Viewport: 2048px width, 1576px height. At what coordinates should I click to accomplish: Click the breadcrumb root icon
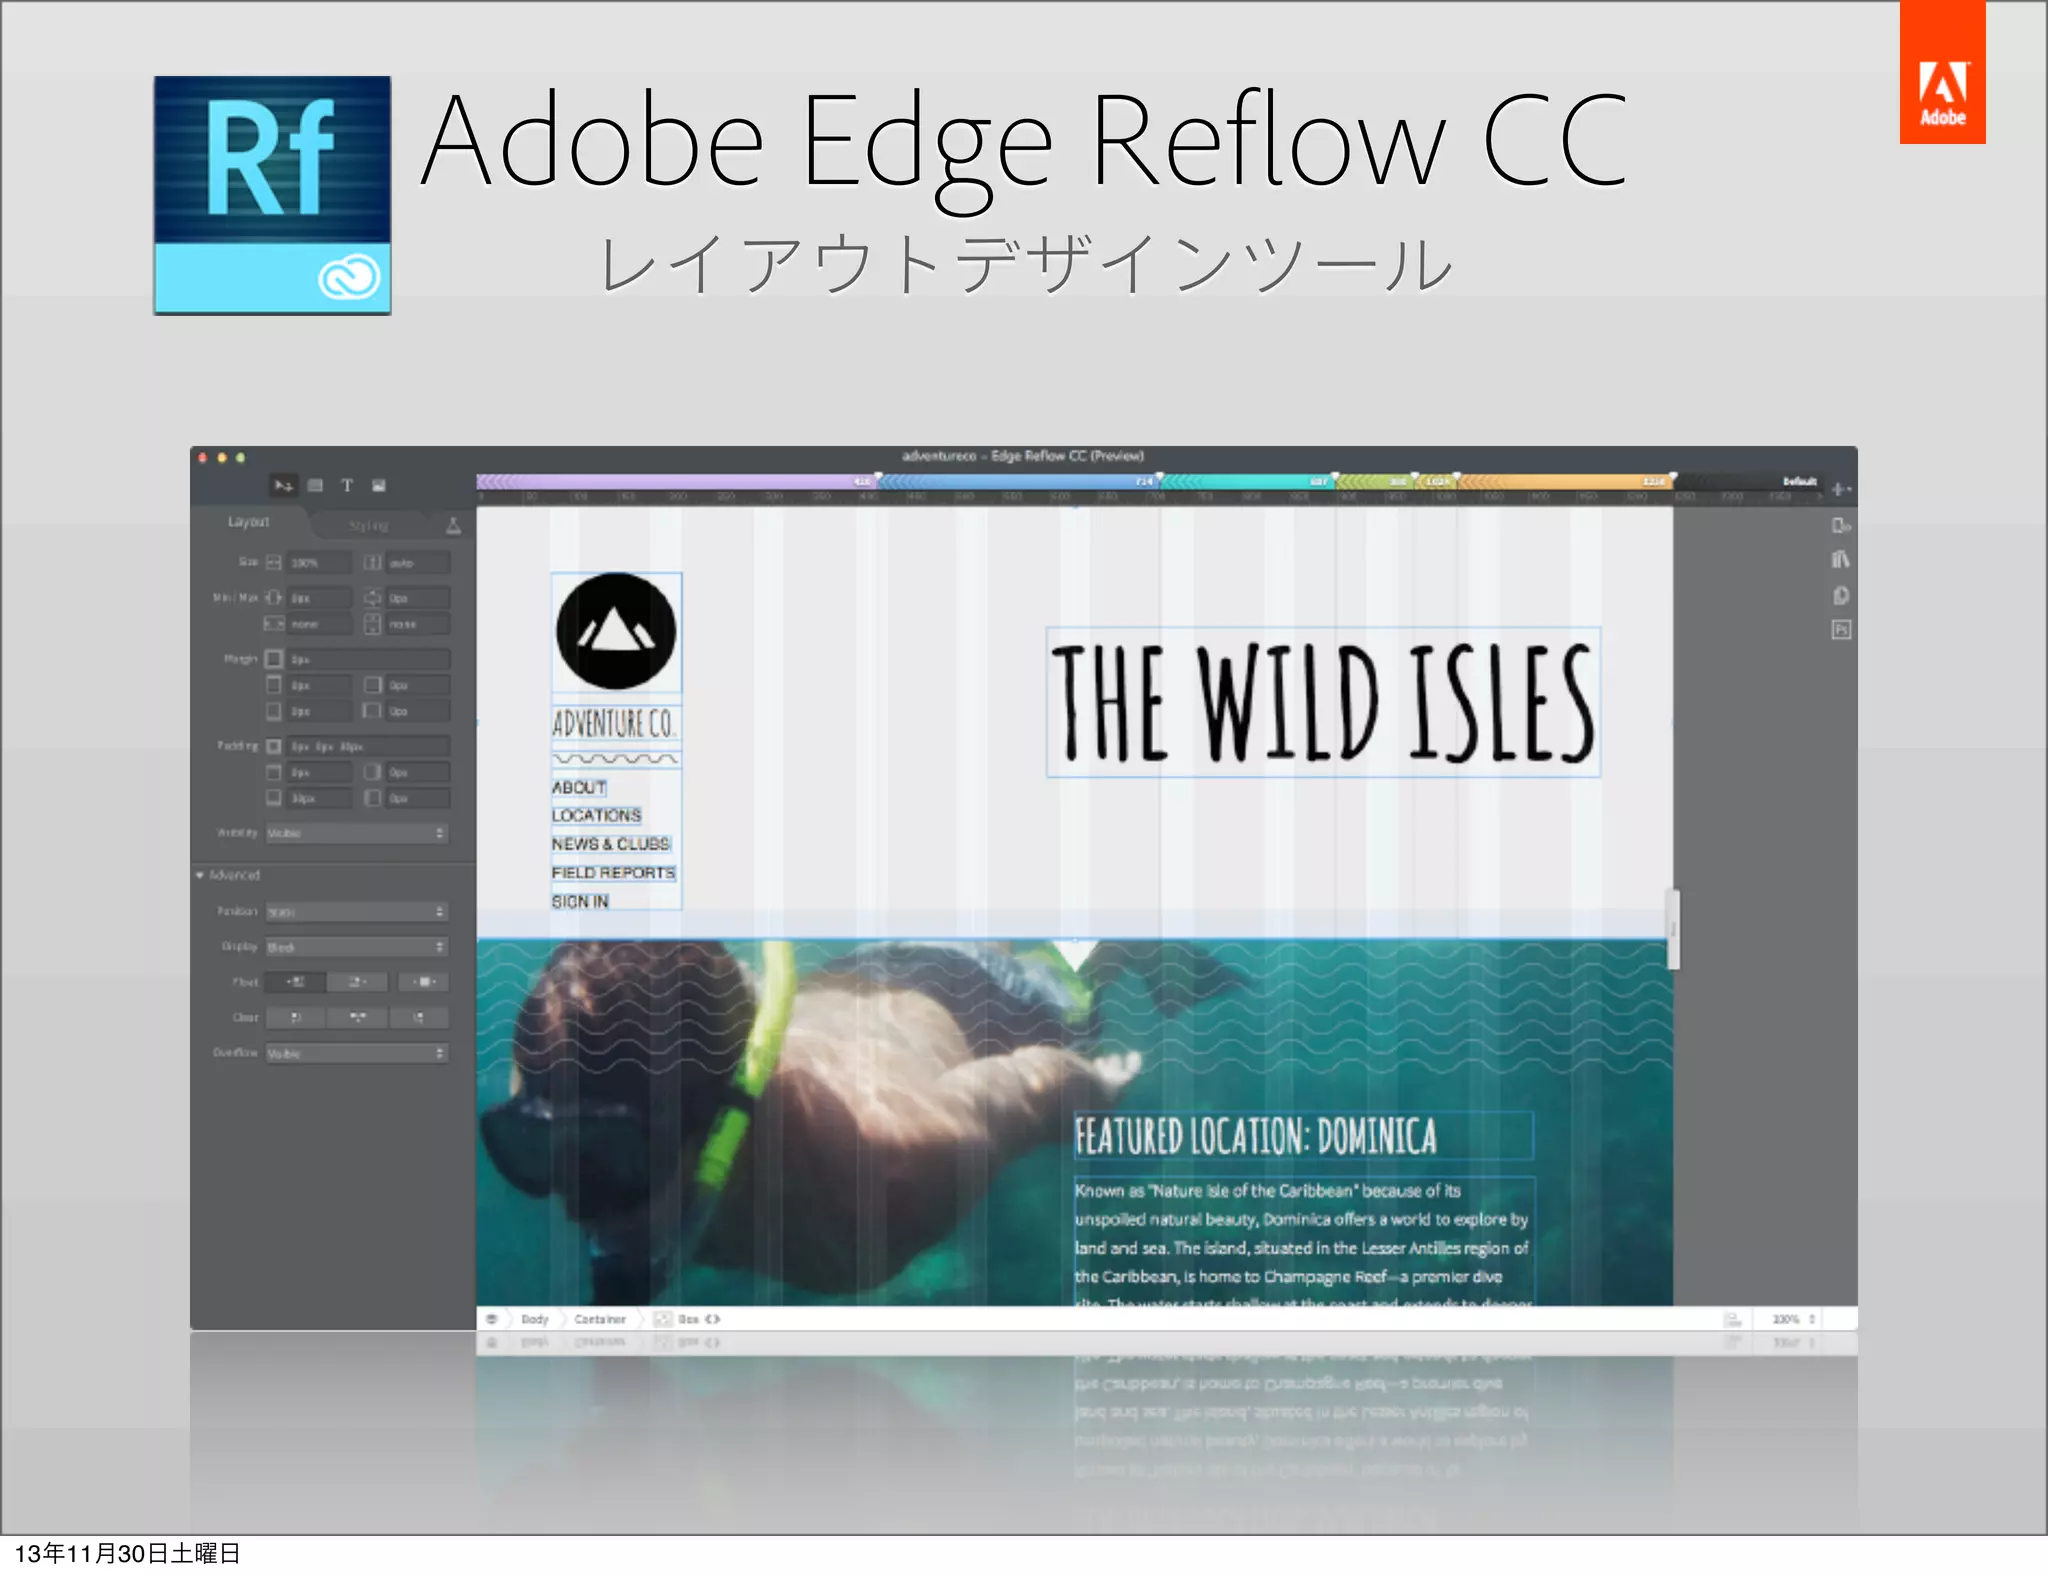492,1319
